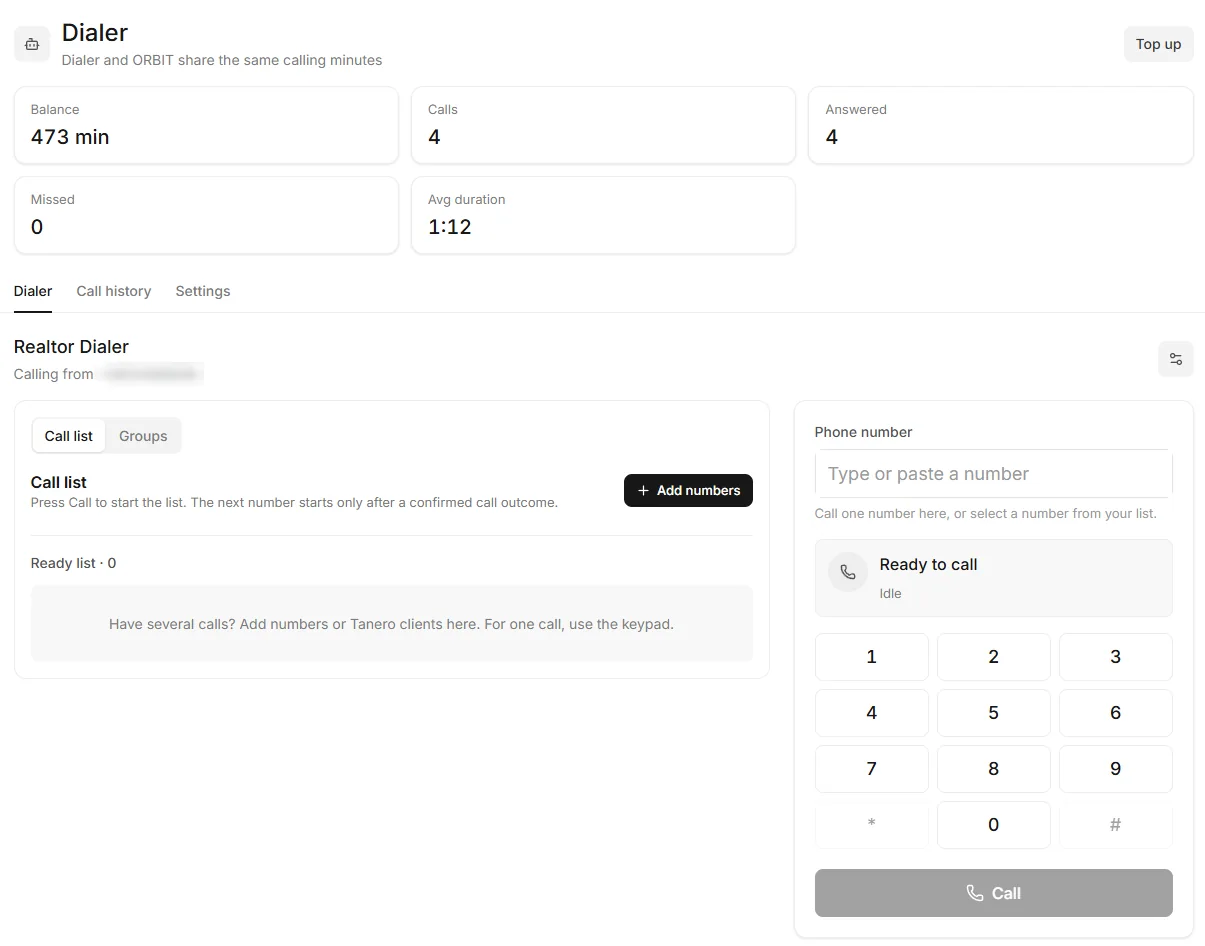The width and height of the screenshot is (1205, 946).
Task: Click 'Dialer and ORBIT share' subtitle
Action: tap(222, 60)
